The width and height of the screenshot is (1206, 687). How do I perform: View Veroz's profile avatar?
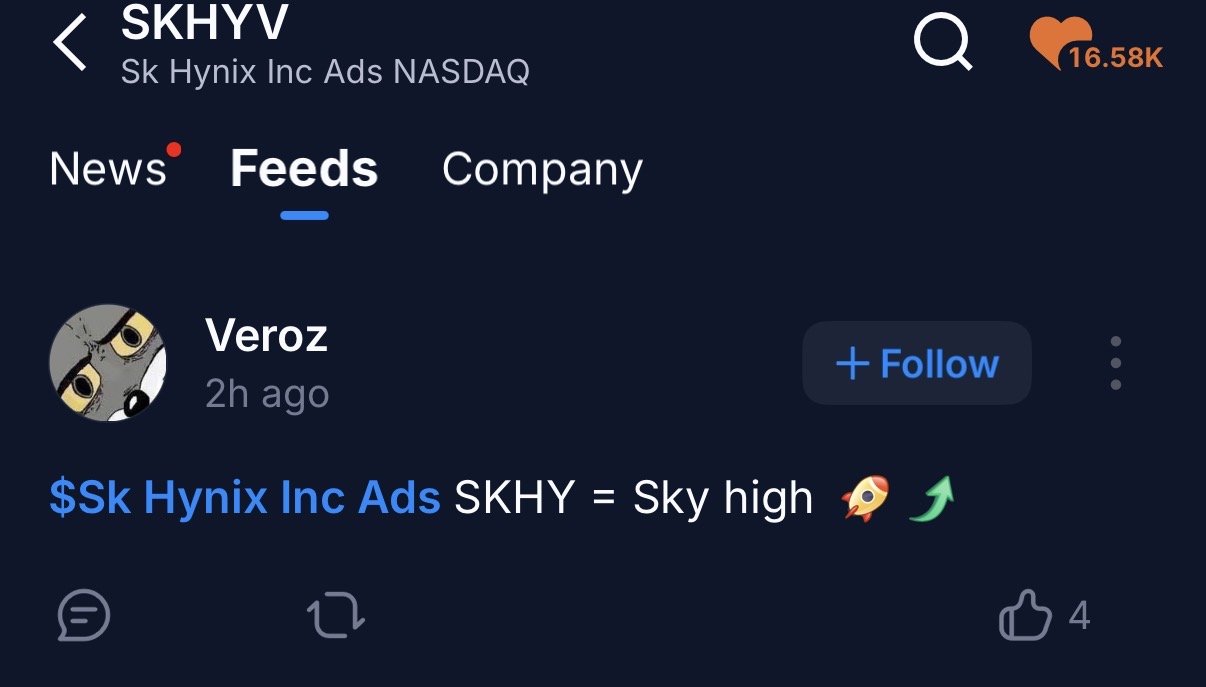107,363
